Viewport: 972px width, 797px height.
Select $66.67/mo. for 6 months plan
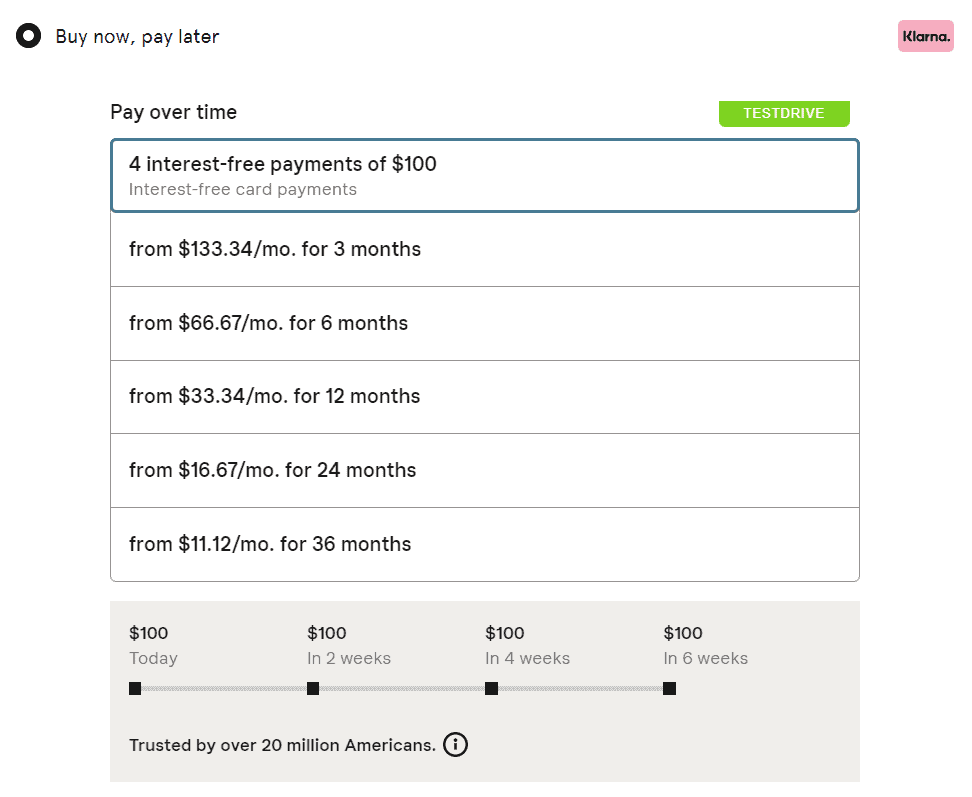pyautogui.click(x=484, y=323)
